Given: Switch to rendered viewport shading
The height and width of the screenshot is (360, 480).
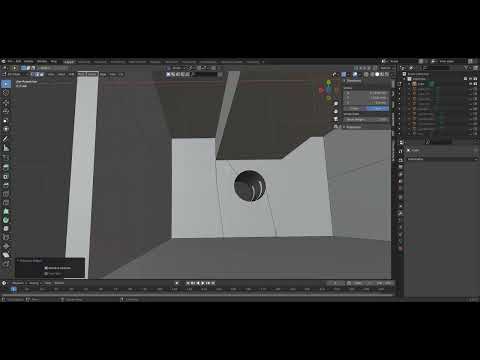Looking at the screenshot, I should point(387,74).
